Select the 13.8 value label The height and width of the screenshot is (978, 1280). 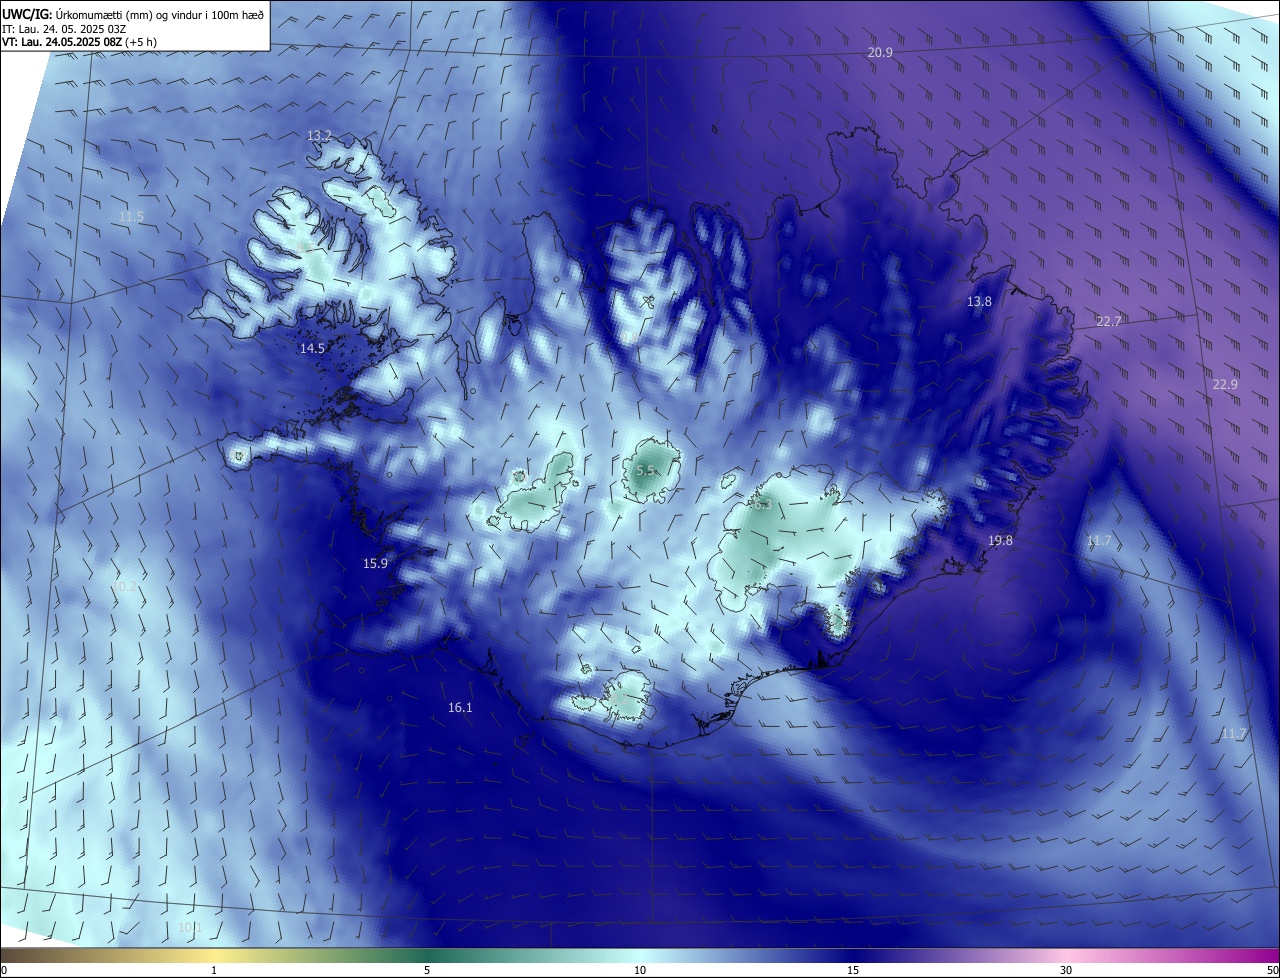tap(979, 301)
